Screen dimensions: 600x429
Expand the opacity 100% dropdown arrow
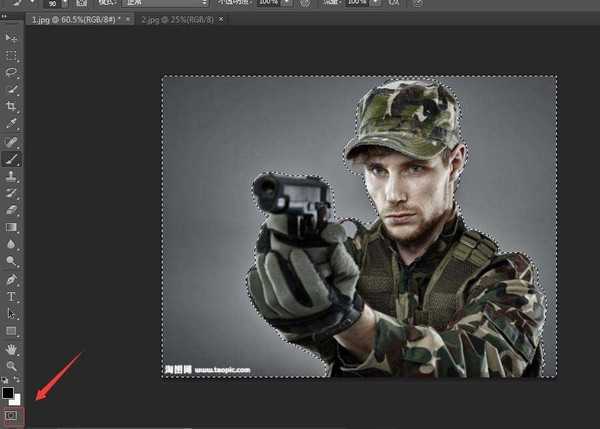286,3
